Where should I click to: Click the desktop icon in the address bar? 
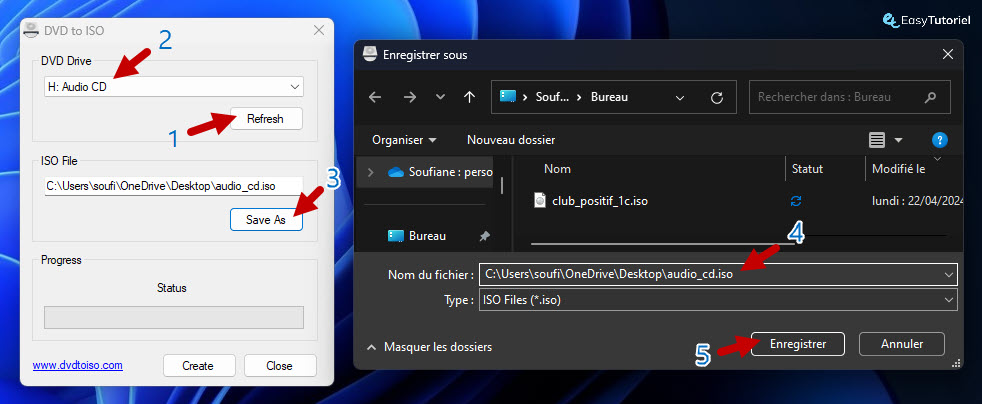pyautogui.click(x=507, y=97)
